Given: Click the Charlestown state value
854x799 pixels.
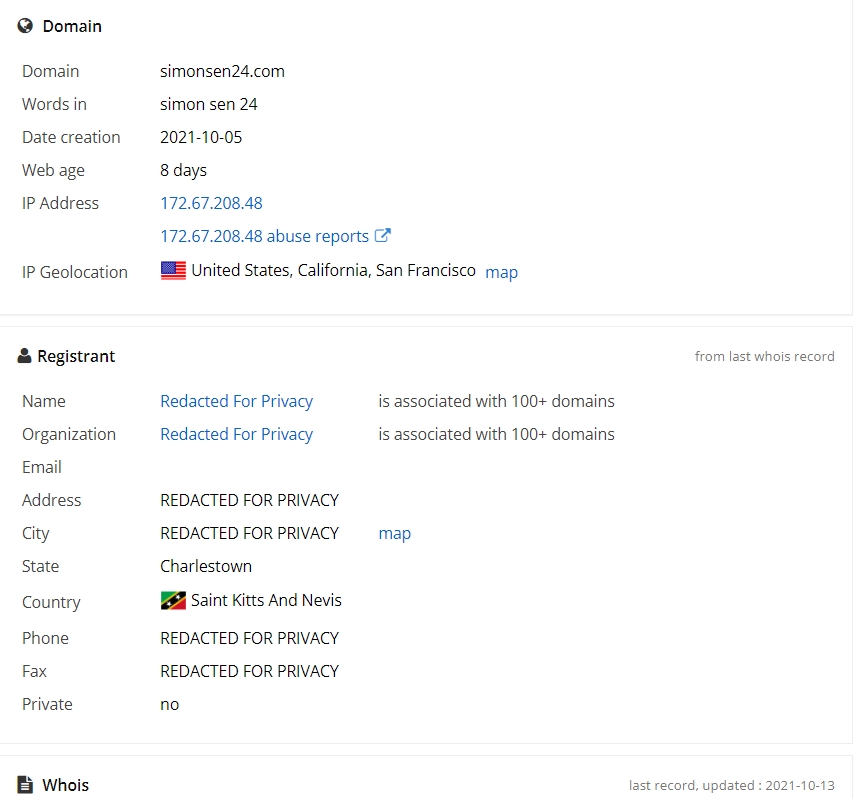Looking at the screenshot, I should [206, 566].
